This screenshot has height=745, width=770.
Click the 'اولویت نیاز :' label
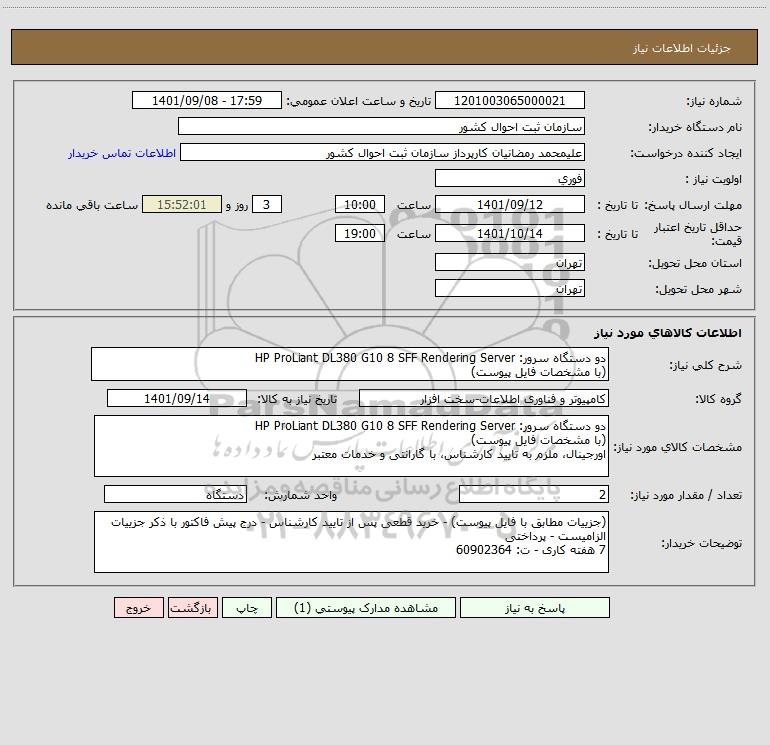coord(713,179)
